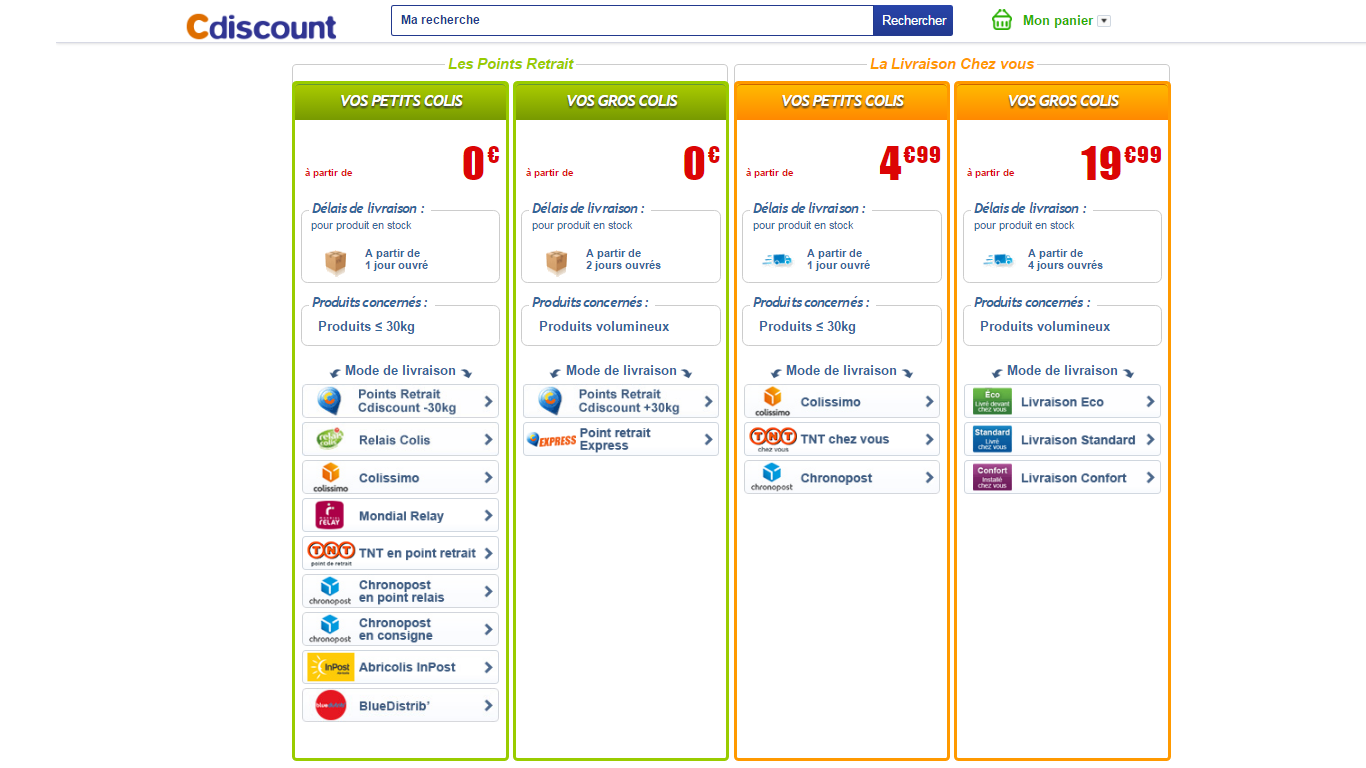Viewport: 1366px width, 768px height.
Task: Click the Rechercher search button
Action: tap(913, 20)
